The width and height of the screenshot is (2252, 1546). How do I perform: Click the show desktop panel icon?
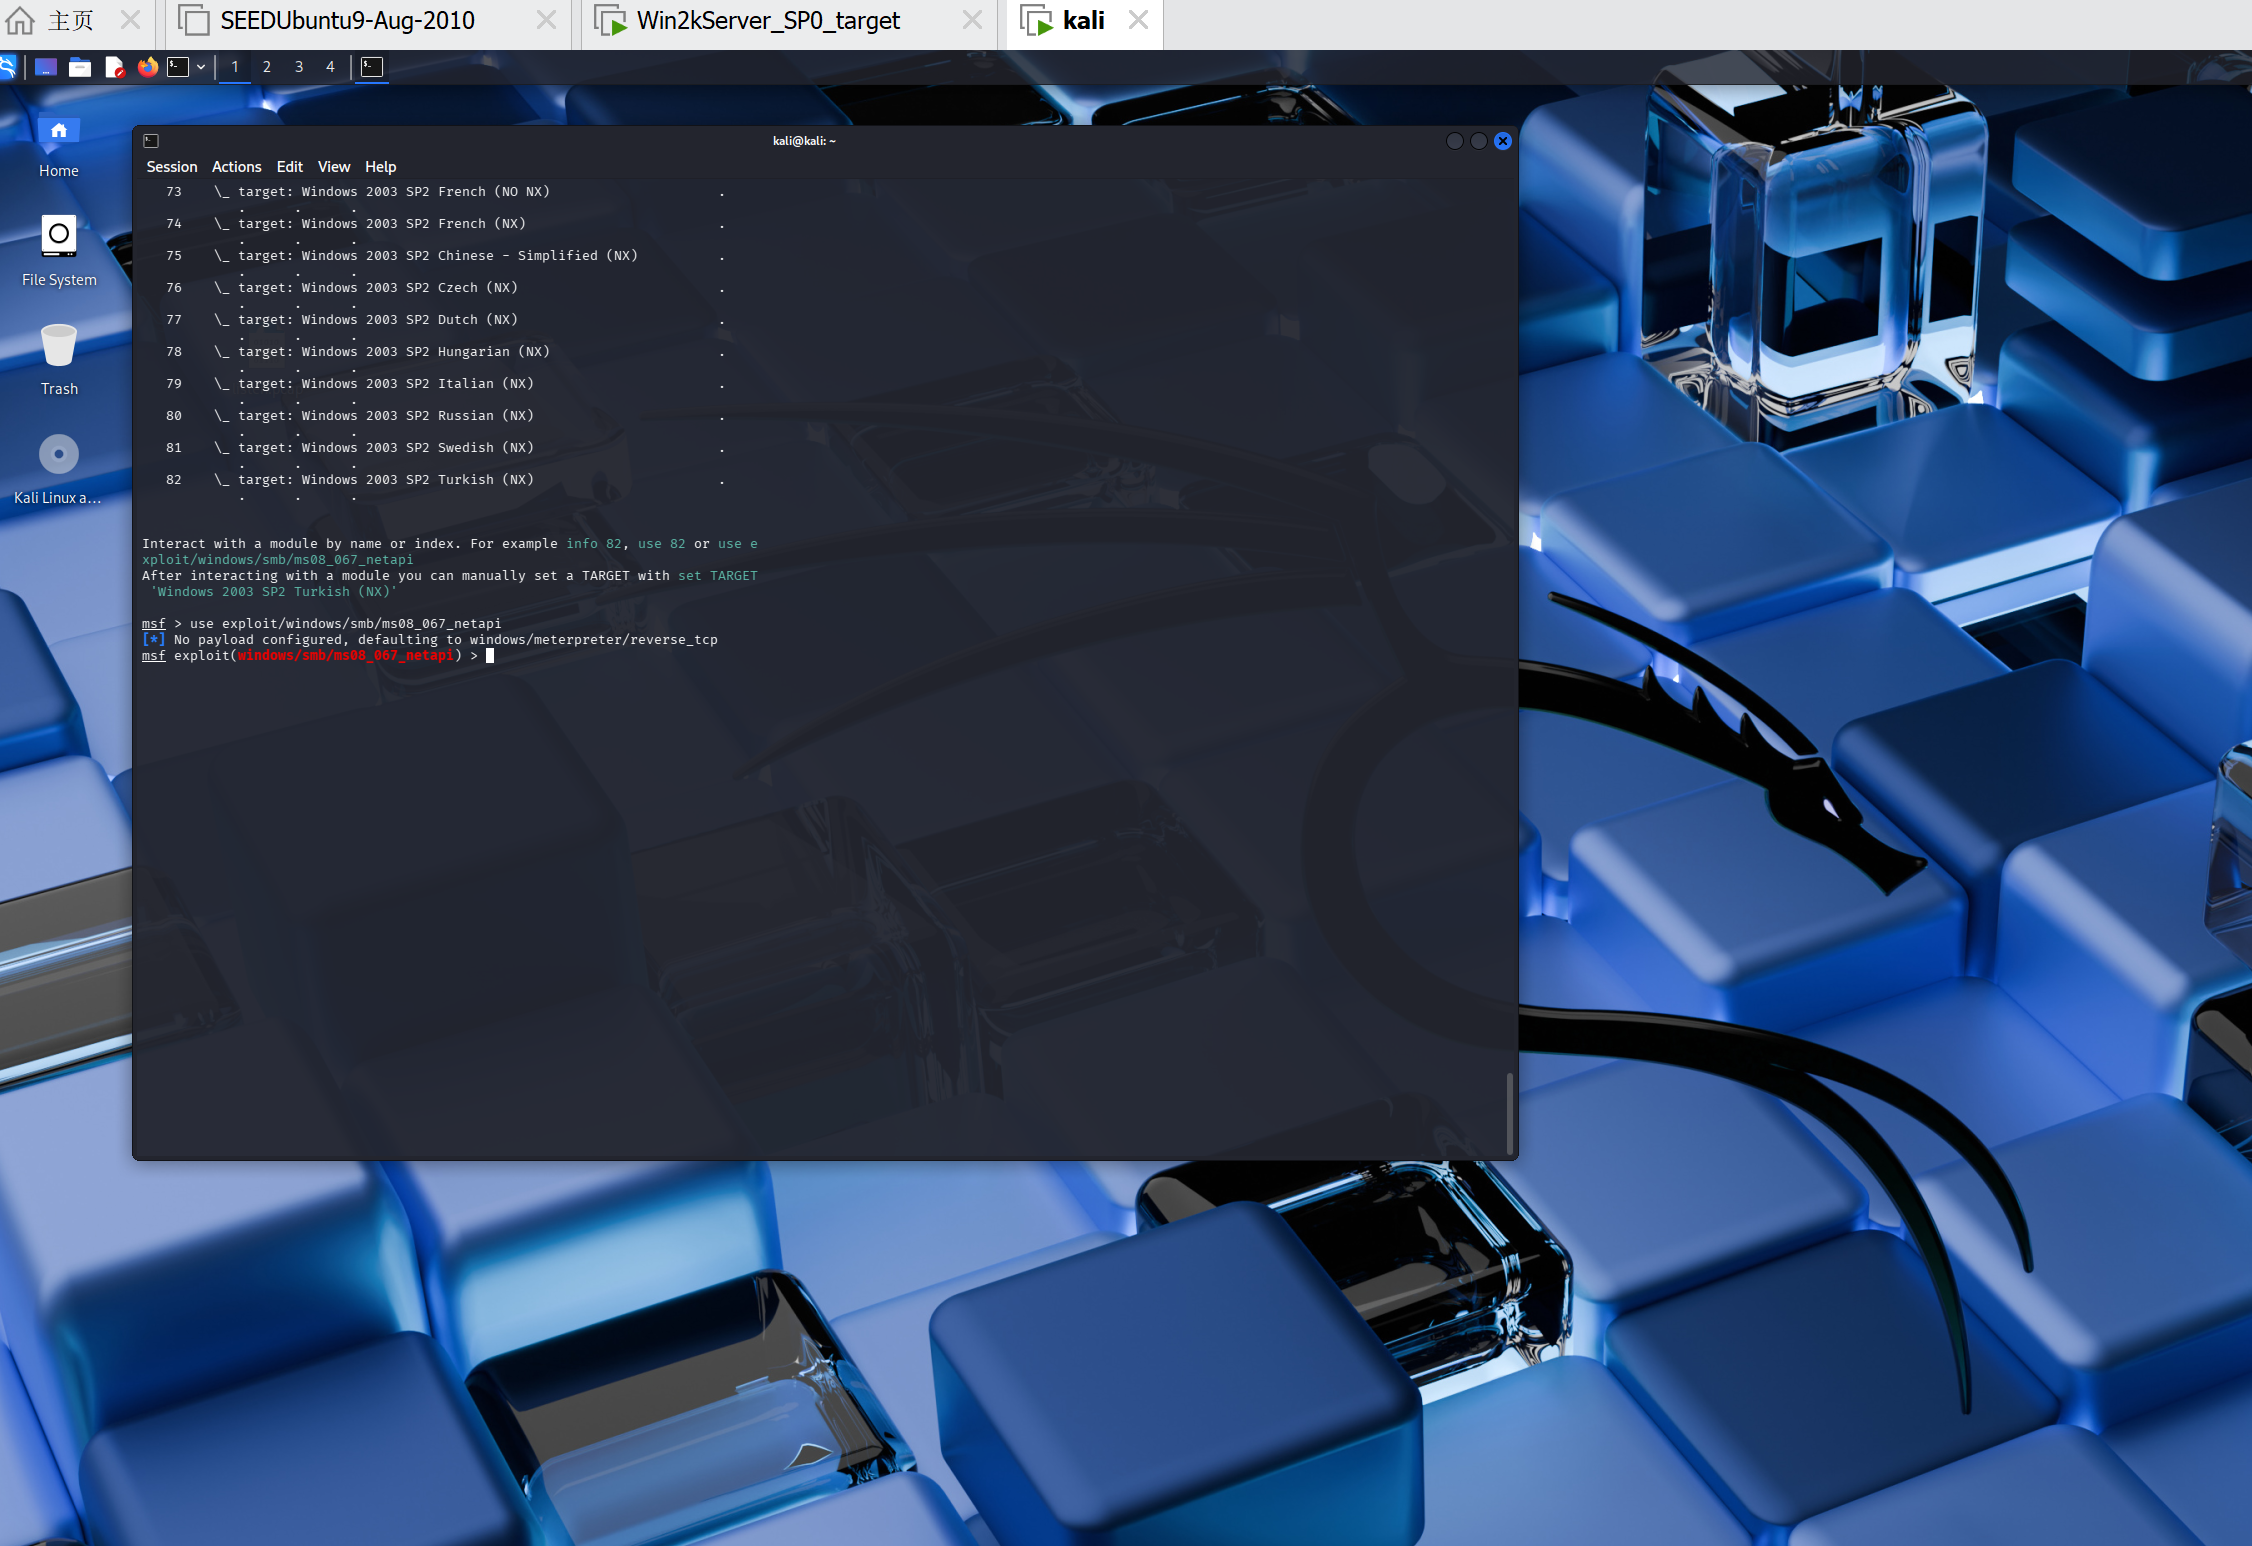point(46,67)
